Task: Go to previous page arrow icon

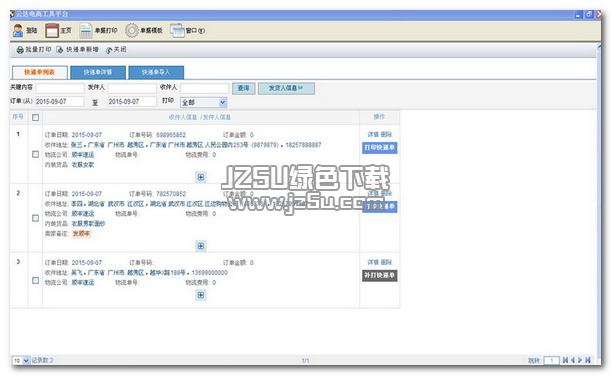Action: [x=573, y=360]
